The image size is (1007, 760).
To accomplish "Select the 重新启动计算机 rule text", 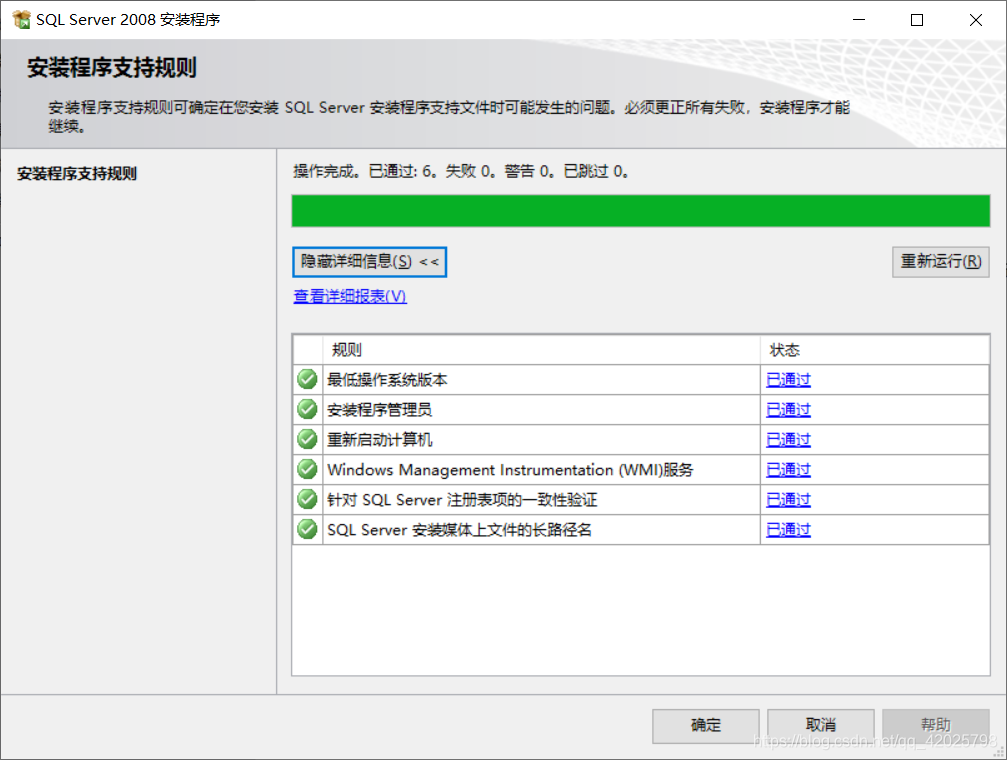I will [380, 440].
